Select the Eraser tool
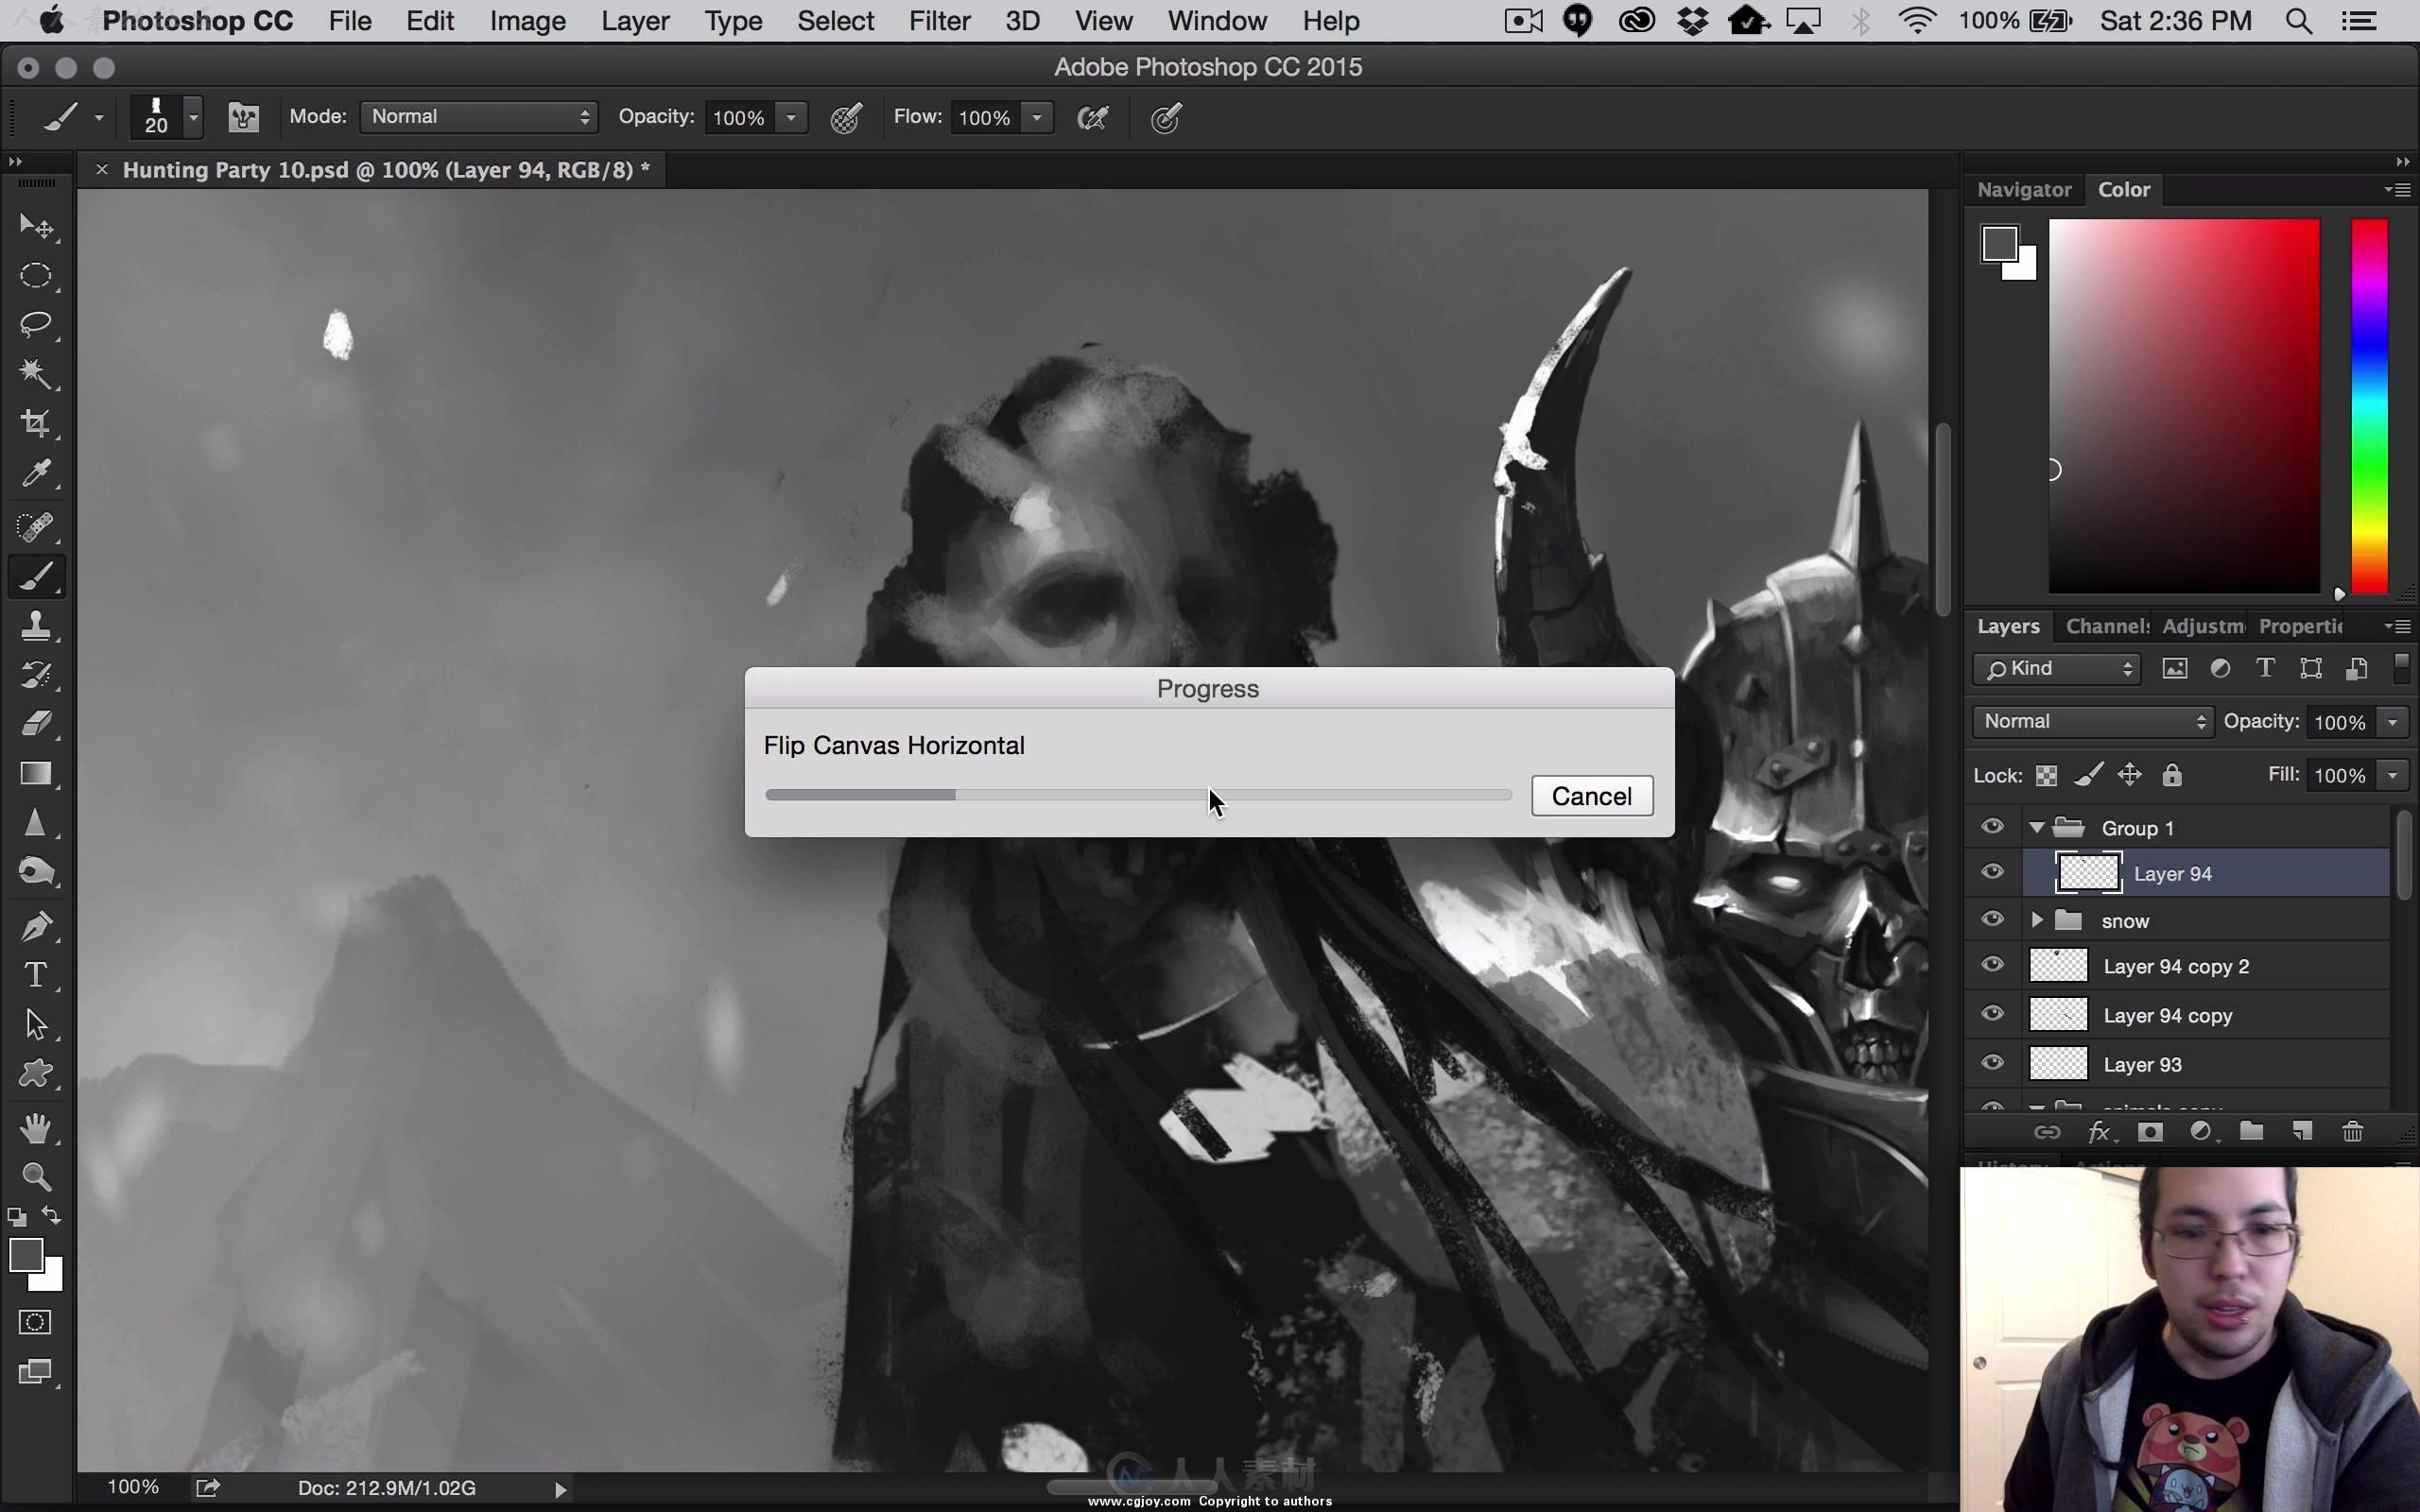Viewport: 2420px width, 1512px height. 36,724
